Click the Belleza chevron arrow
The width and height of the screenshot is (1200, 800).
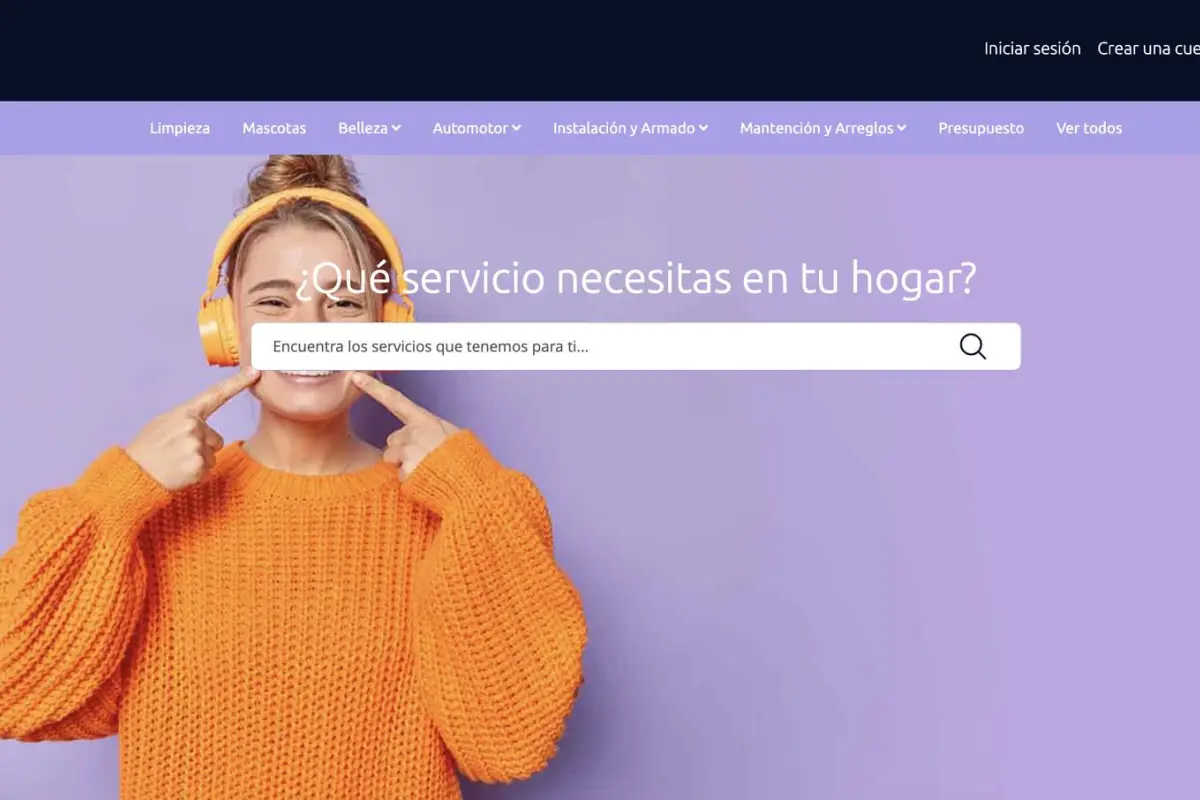tap(397, 128)
